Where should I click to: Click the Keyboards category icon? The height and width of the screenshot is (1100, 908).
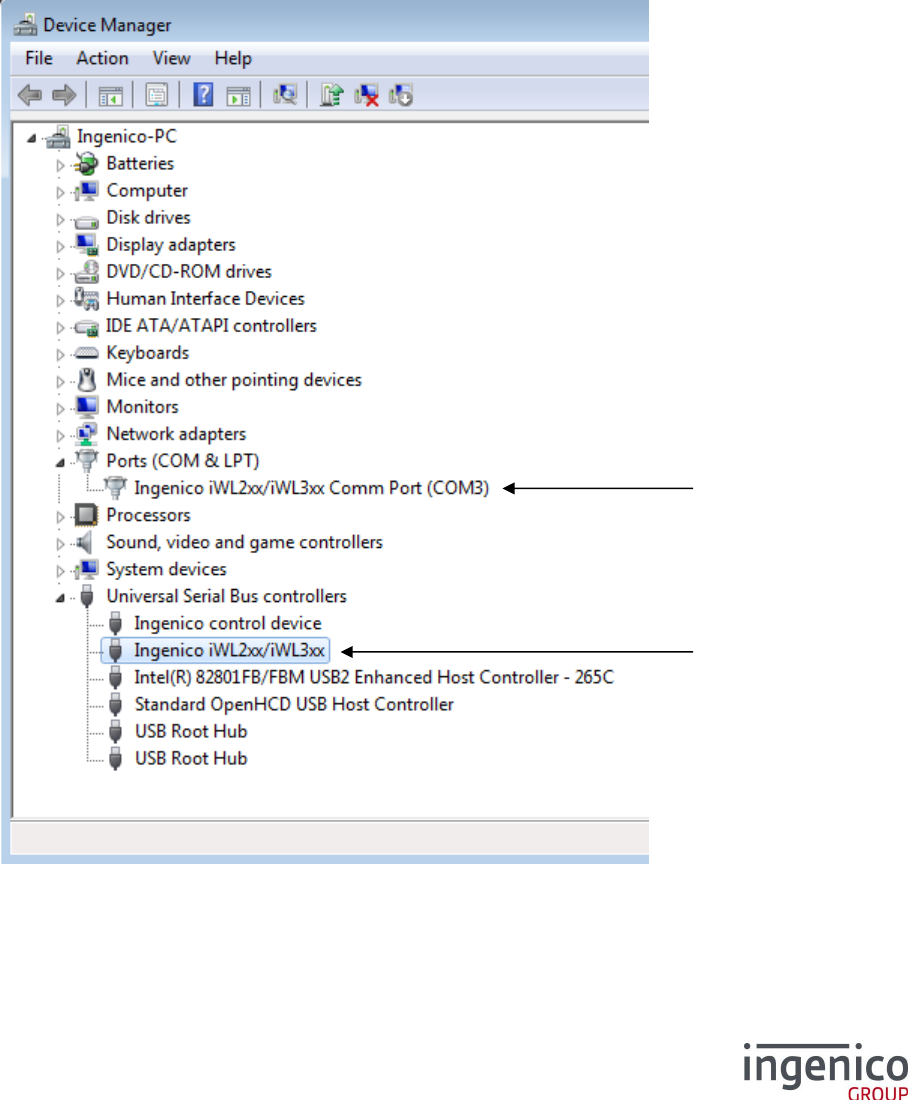pyautogui.click(x=86, y=353)
